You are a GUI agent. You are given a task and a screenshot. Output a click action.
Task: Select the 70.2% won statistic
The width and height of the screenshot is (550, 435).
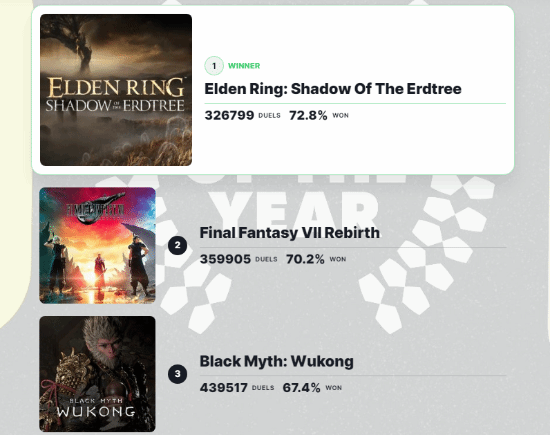[305, 259]
